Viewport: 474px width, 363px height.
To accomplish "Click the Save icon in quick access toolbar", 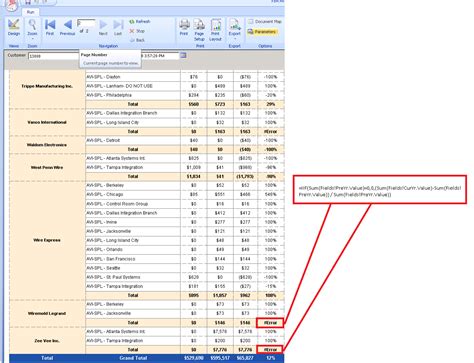I will [x=28, y=2].
